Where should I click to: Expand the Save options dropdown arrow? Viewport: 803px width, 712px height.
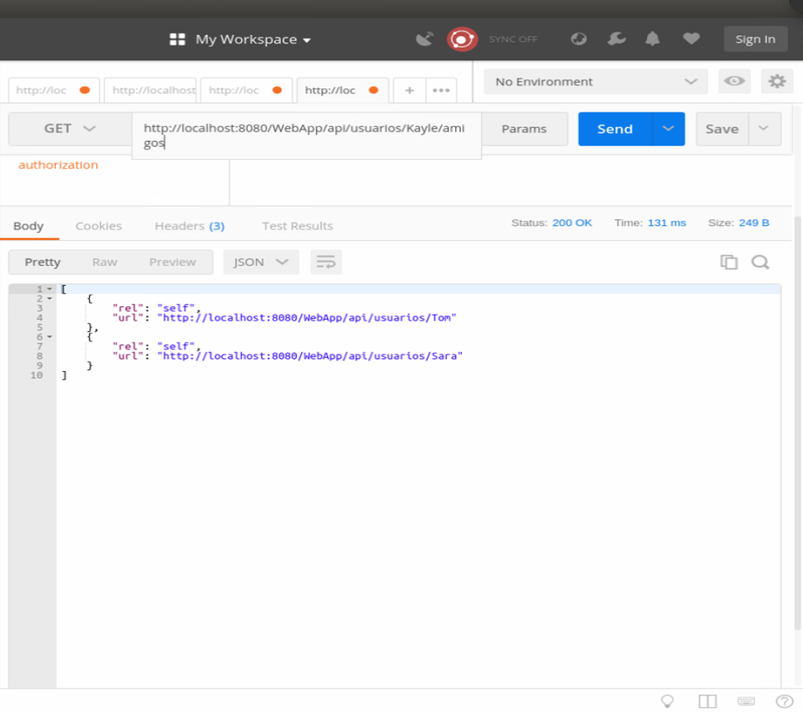[764, 129]
